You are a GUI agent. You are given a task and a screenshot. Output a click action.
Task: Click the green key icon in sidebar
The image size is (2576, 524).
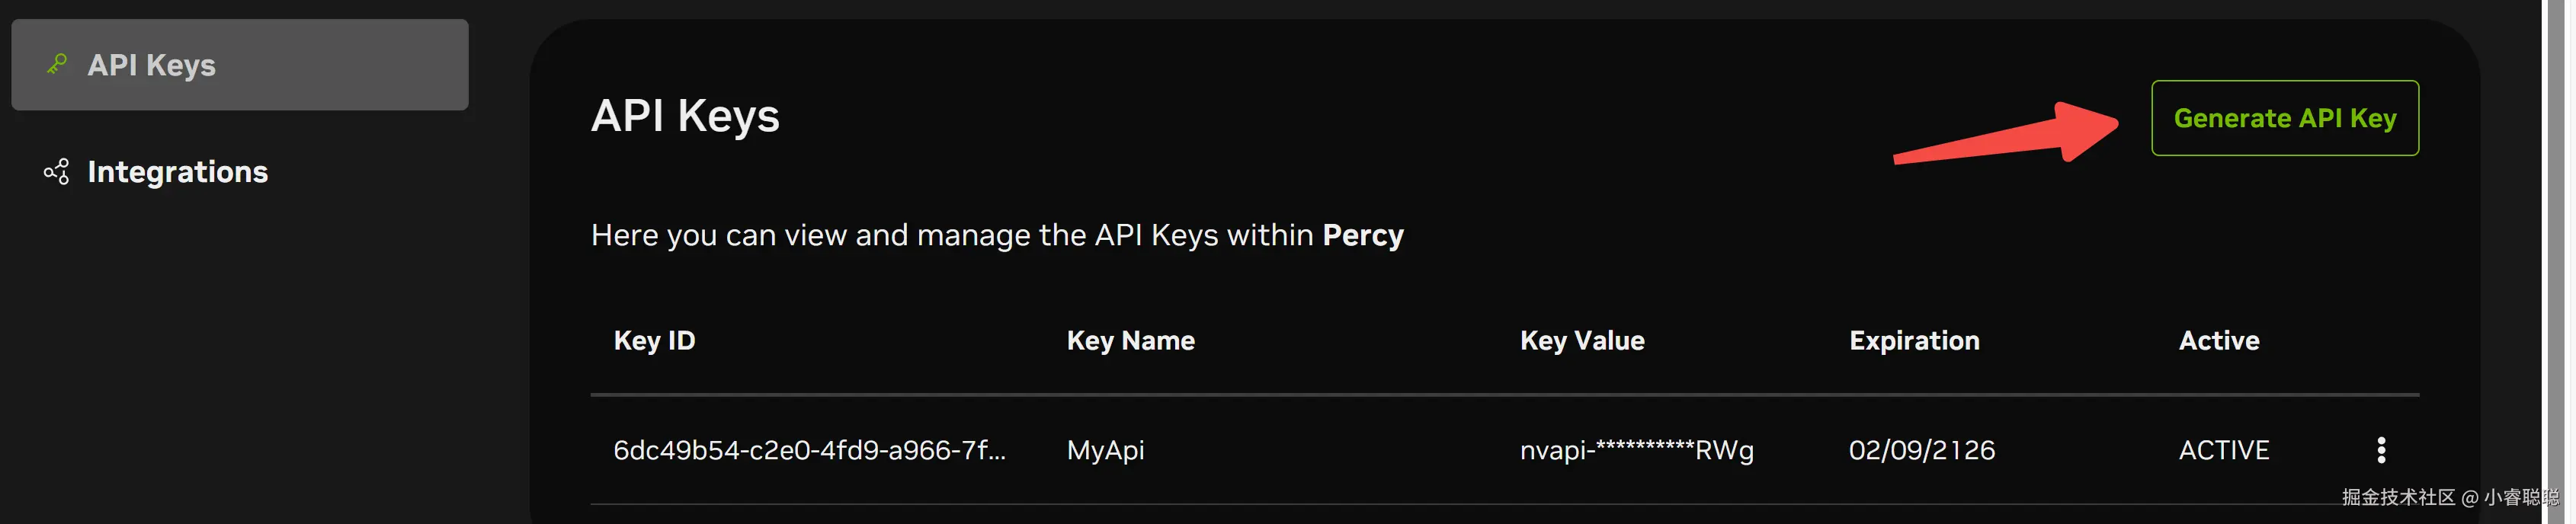[57, 65]
